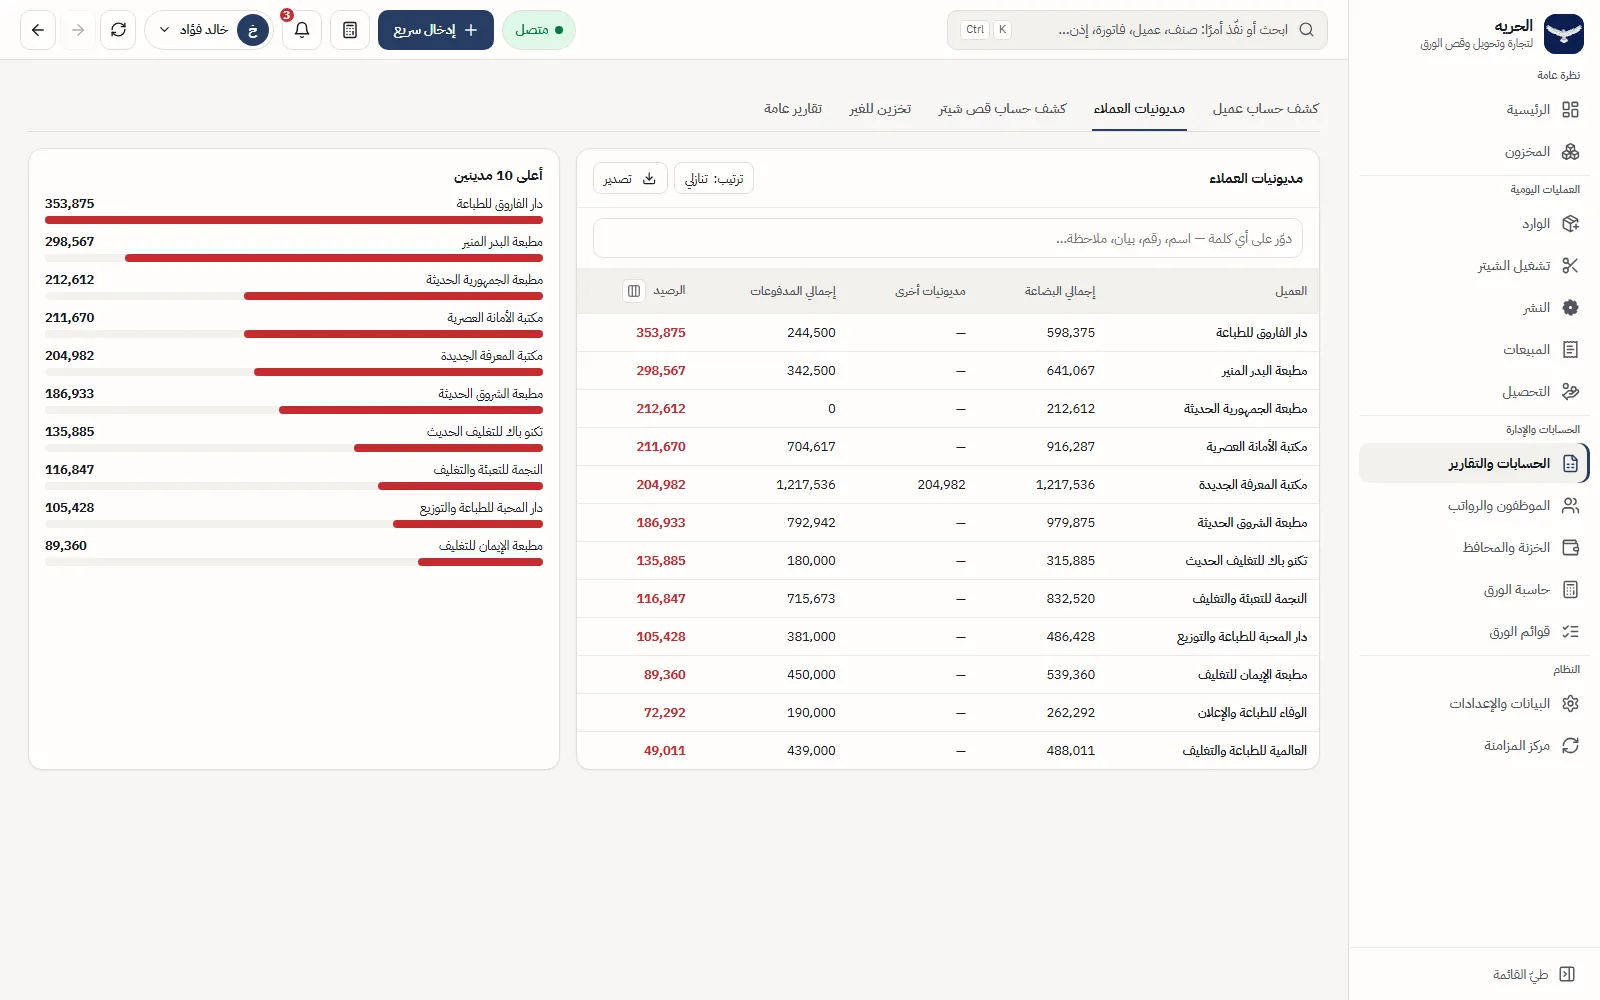
Task: Click مطبعة الإيمان للتغليف debt bar
Action: [x=480, y=562]
